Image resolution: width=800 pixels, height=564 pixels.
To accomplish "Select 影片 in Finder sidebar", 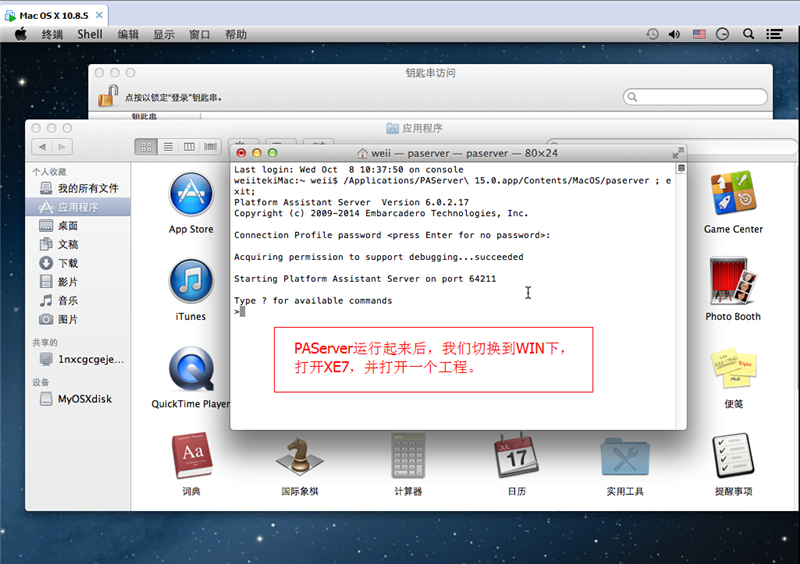I will pos(78,282).
